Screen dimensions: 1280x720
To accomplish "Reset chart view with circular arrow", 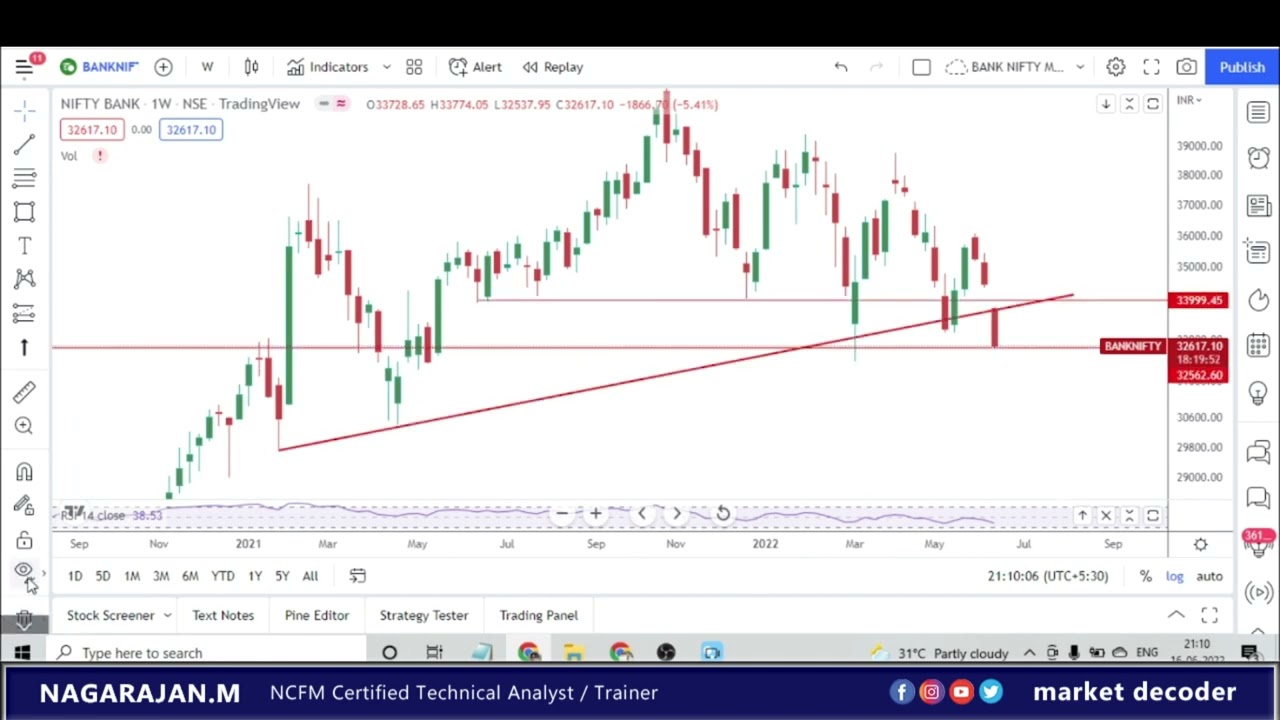I will [x=723, y=514].
